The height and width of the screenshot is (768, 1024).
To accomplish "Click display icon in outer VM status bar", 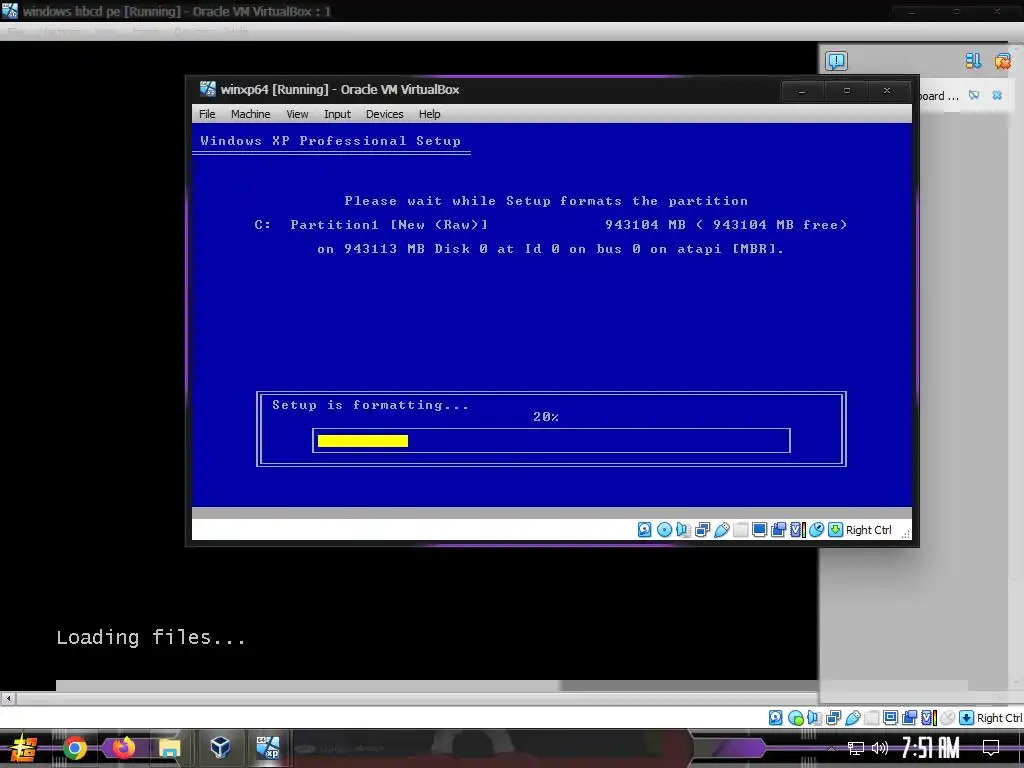I will point(890,718).
